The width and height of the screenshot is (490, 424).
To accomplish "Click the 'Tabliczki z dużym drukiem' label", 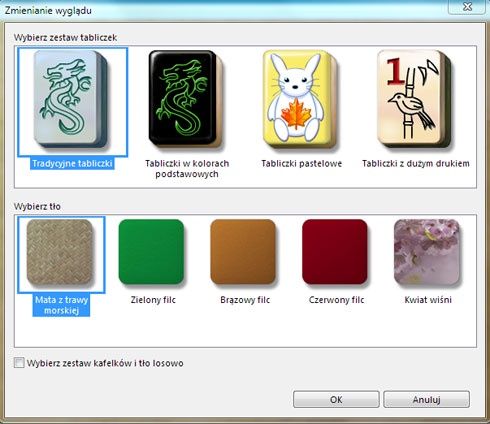I will tap(416, 164).
